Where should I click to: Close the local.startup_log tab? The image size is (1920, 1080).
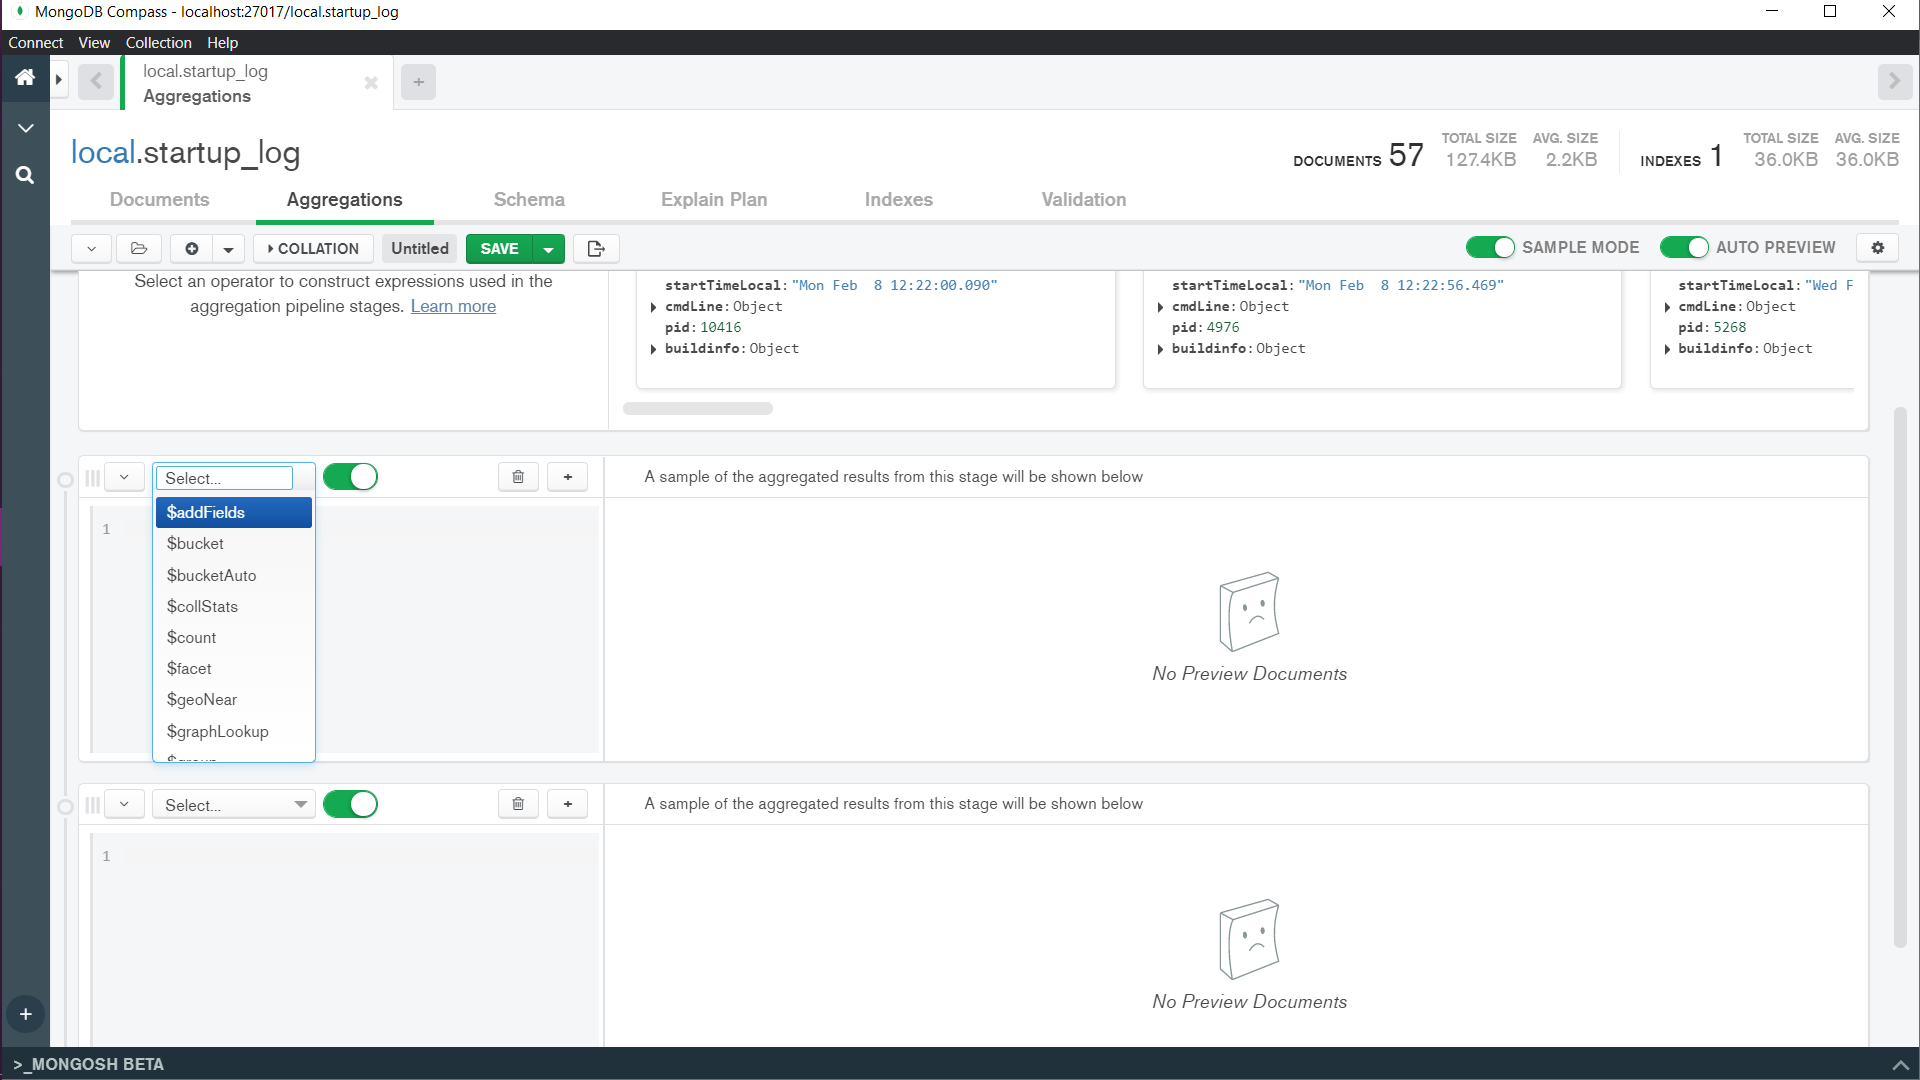[371, 83]
